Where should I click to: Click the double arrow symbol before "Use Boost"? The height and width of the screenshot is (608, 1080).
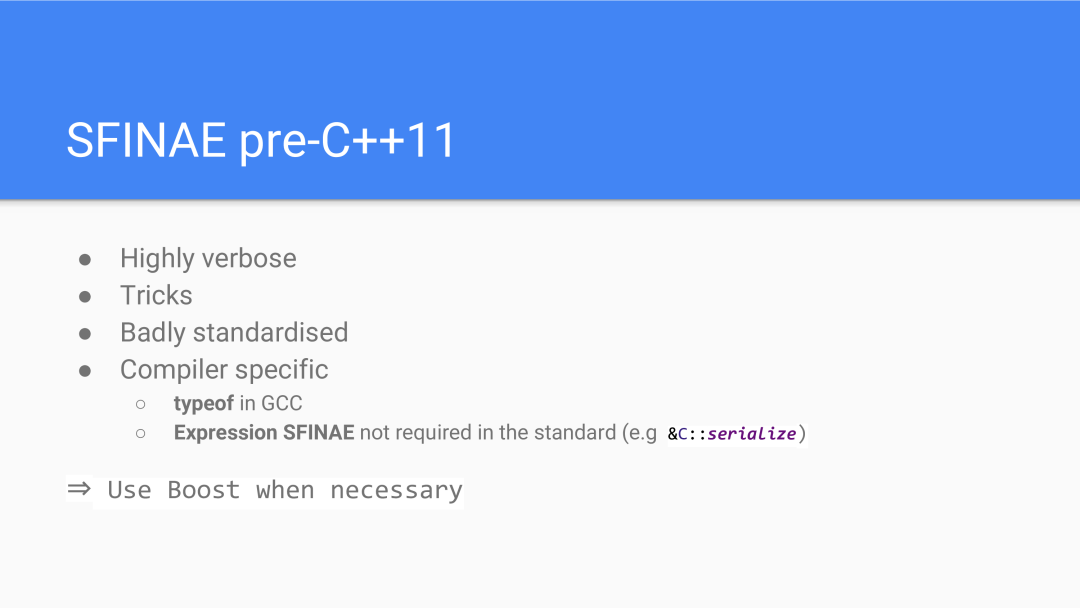[79, 489]
